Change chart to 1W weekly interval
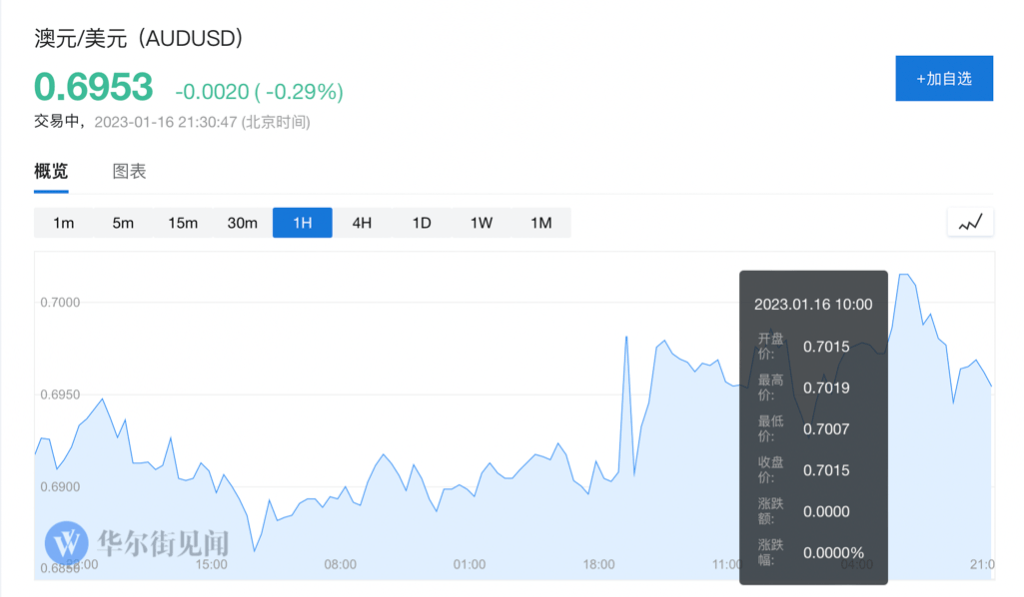Viewport: 1024px width, 597px height. click(481, 223)
